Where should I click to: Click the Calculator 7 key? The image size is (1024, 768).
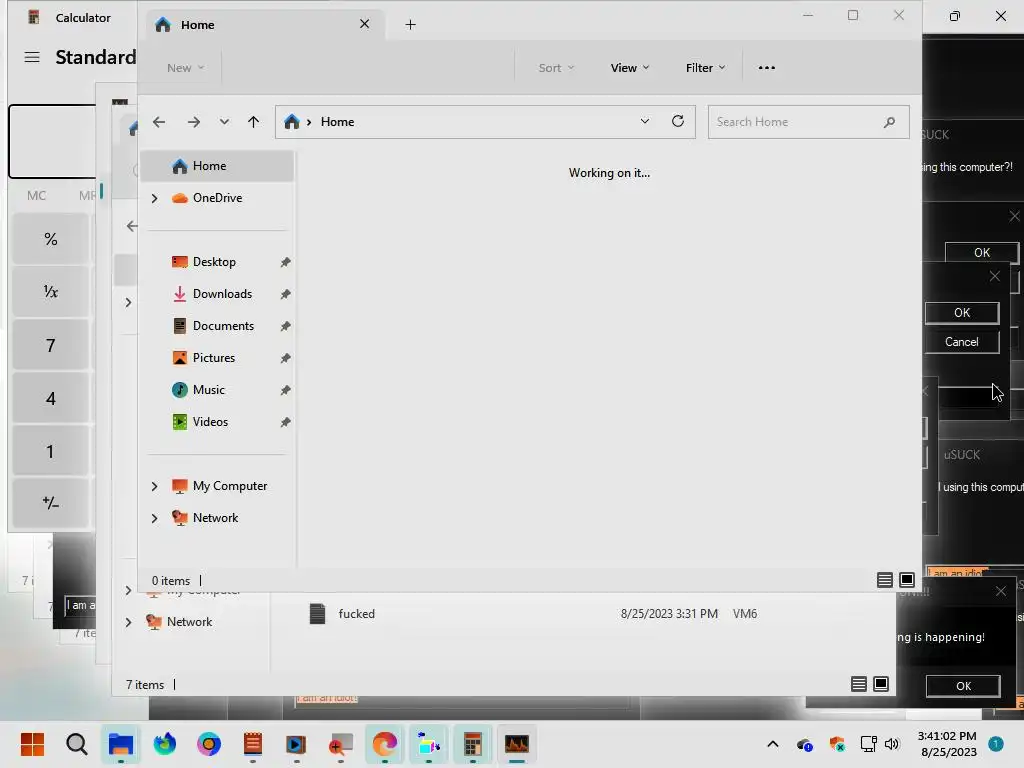[50, 345]
